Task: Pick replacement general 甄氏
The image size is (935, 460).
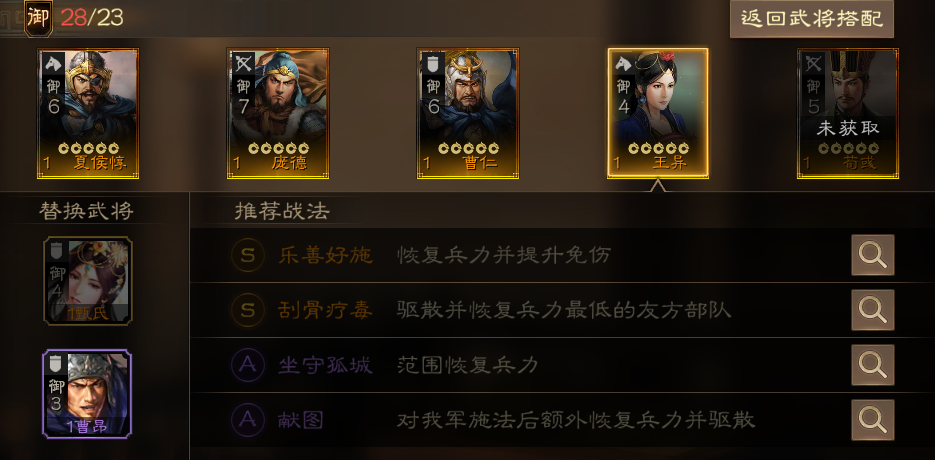Action: (88, 280)
